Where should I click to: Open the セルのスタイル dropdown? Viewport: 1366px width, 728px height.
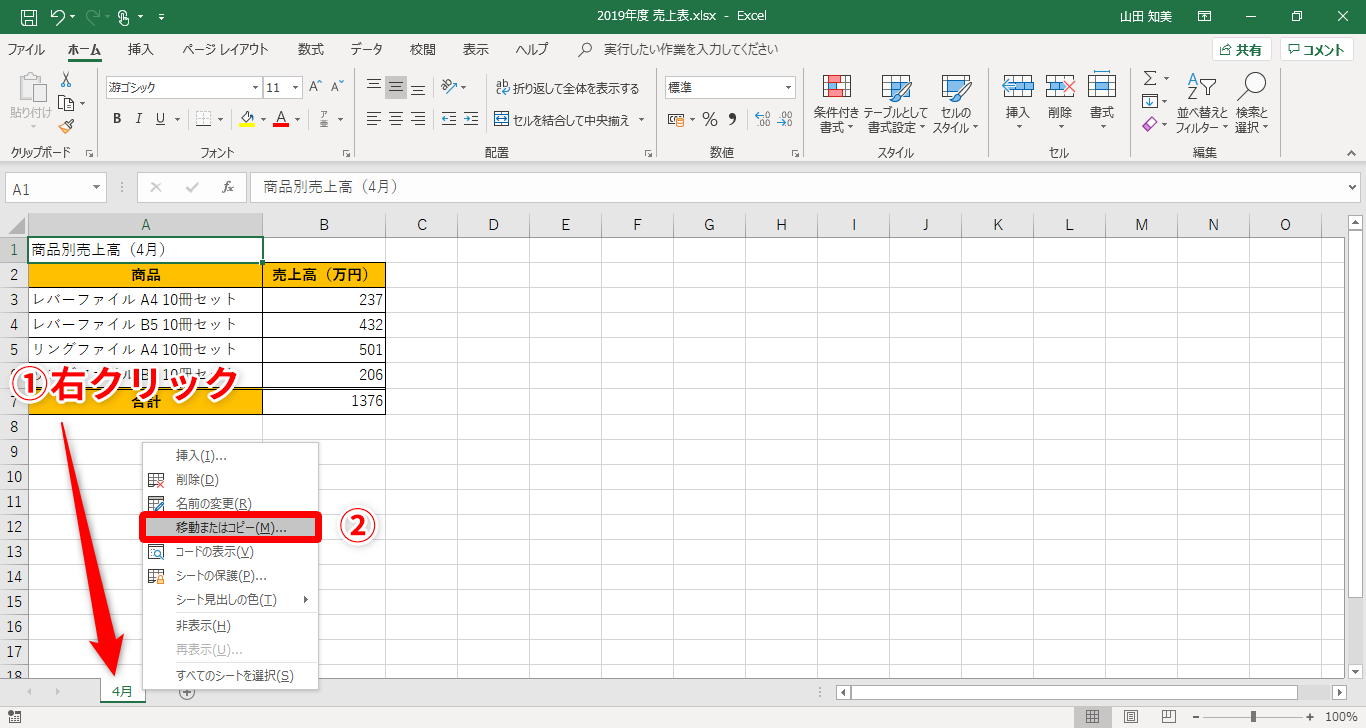tap(955, 102)
